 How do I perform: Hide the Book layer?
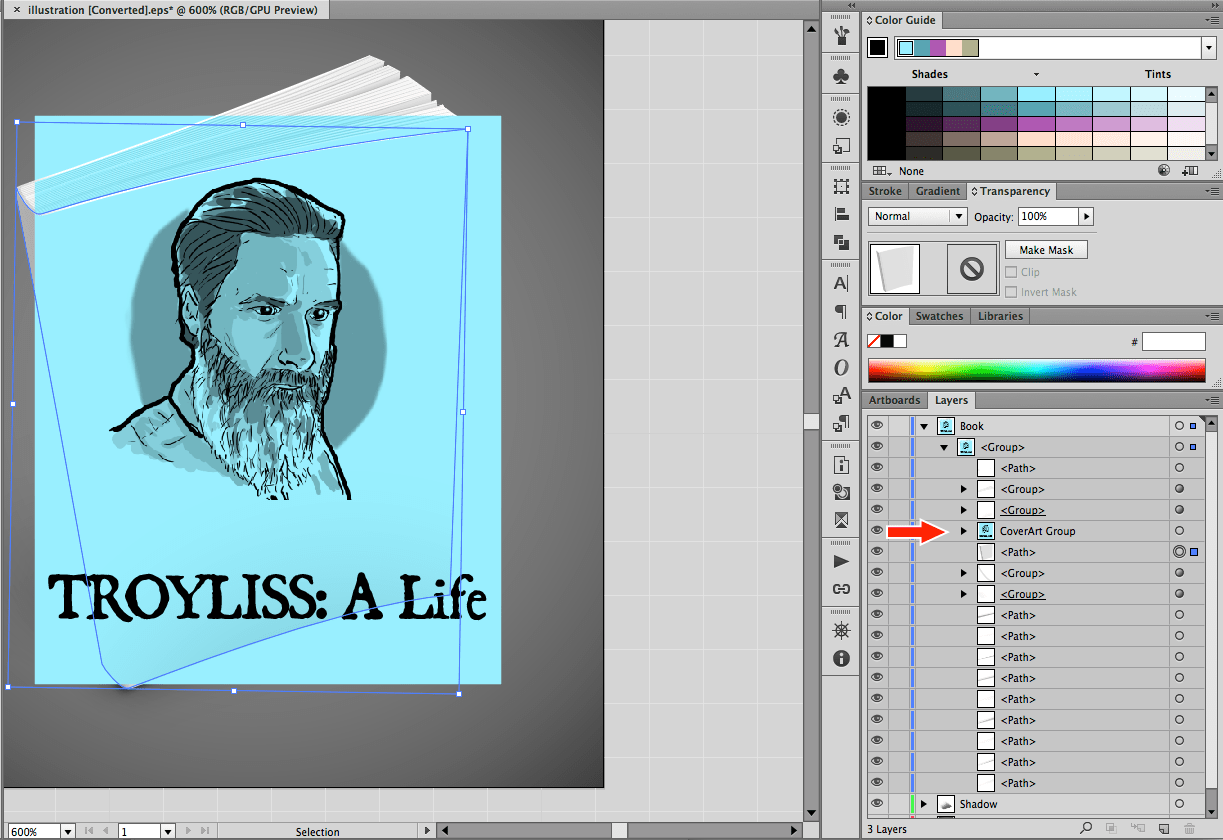click(877, 425)
